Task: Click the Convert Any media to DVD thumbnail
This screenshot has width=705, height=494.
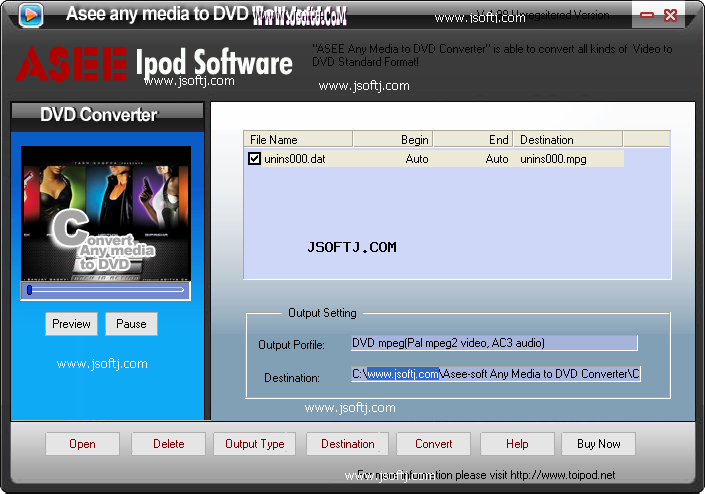Action: [x=106, y=214]
